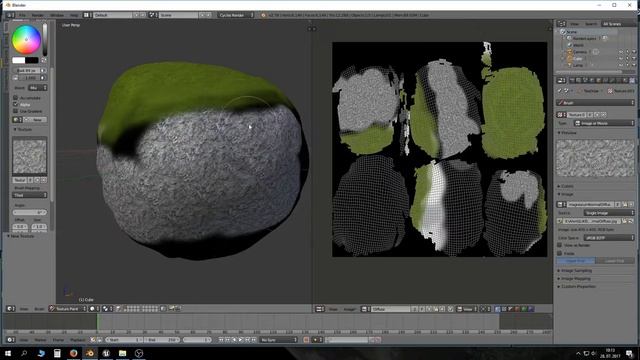The height and width of the screenshot is (360, 640).
Task: Open the Texture Paint mode dropdown
Action: 67,309
